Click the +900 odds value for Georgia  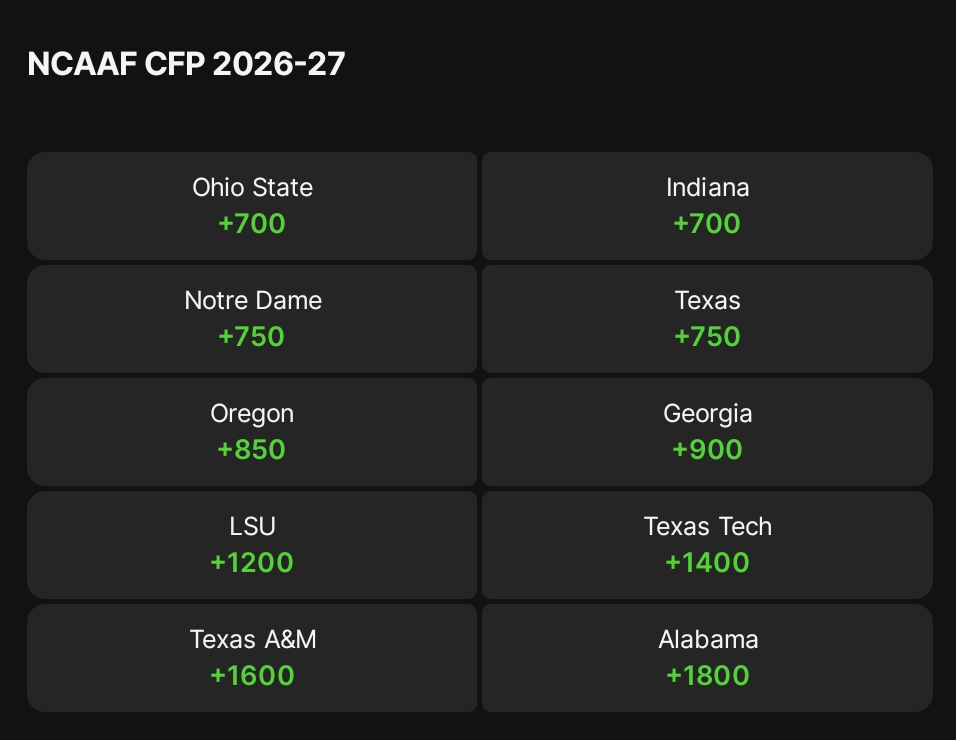(707, 450)
